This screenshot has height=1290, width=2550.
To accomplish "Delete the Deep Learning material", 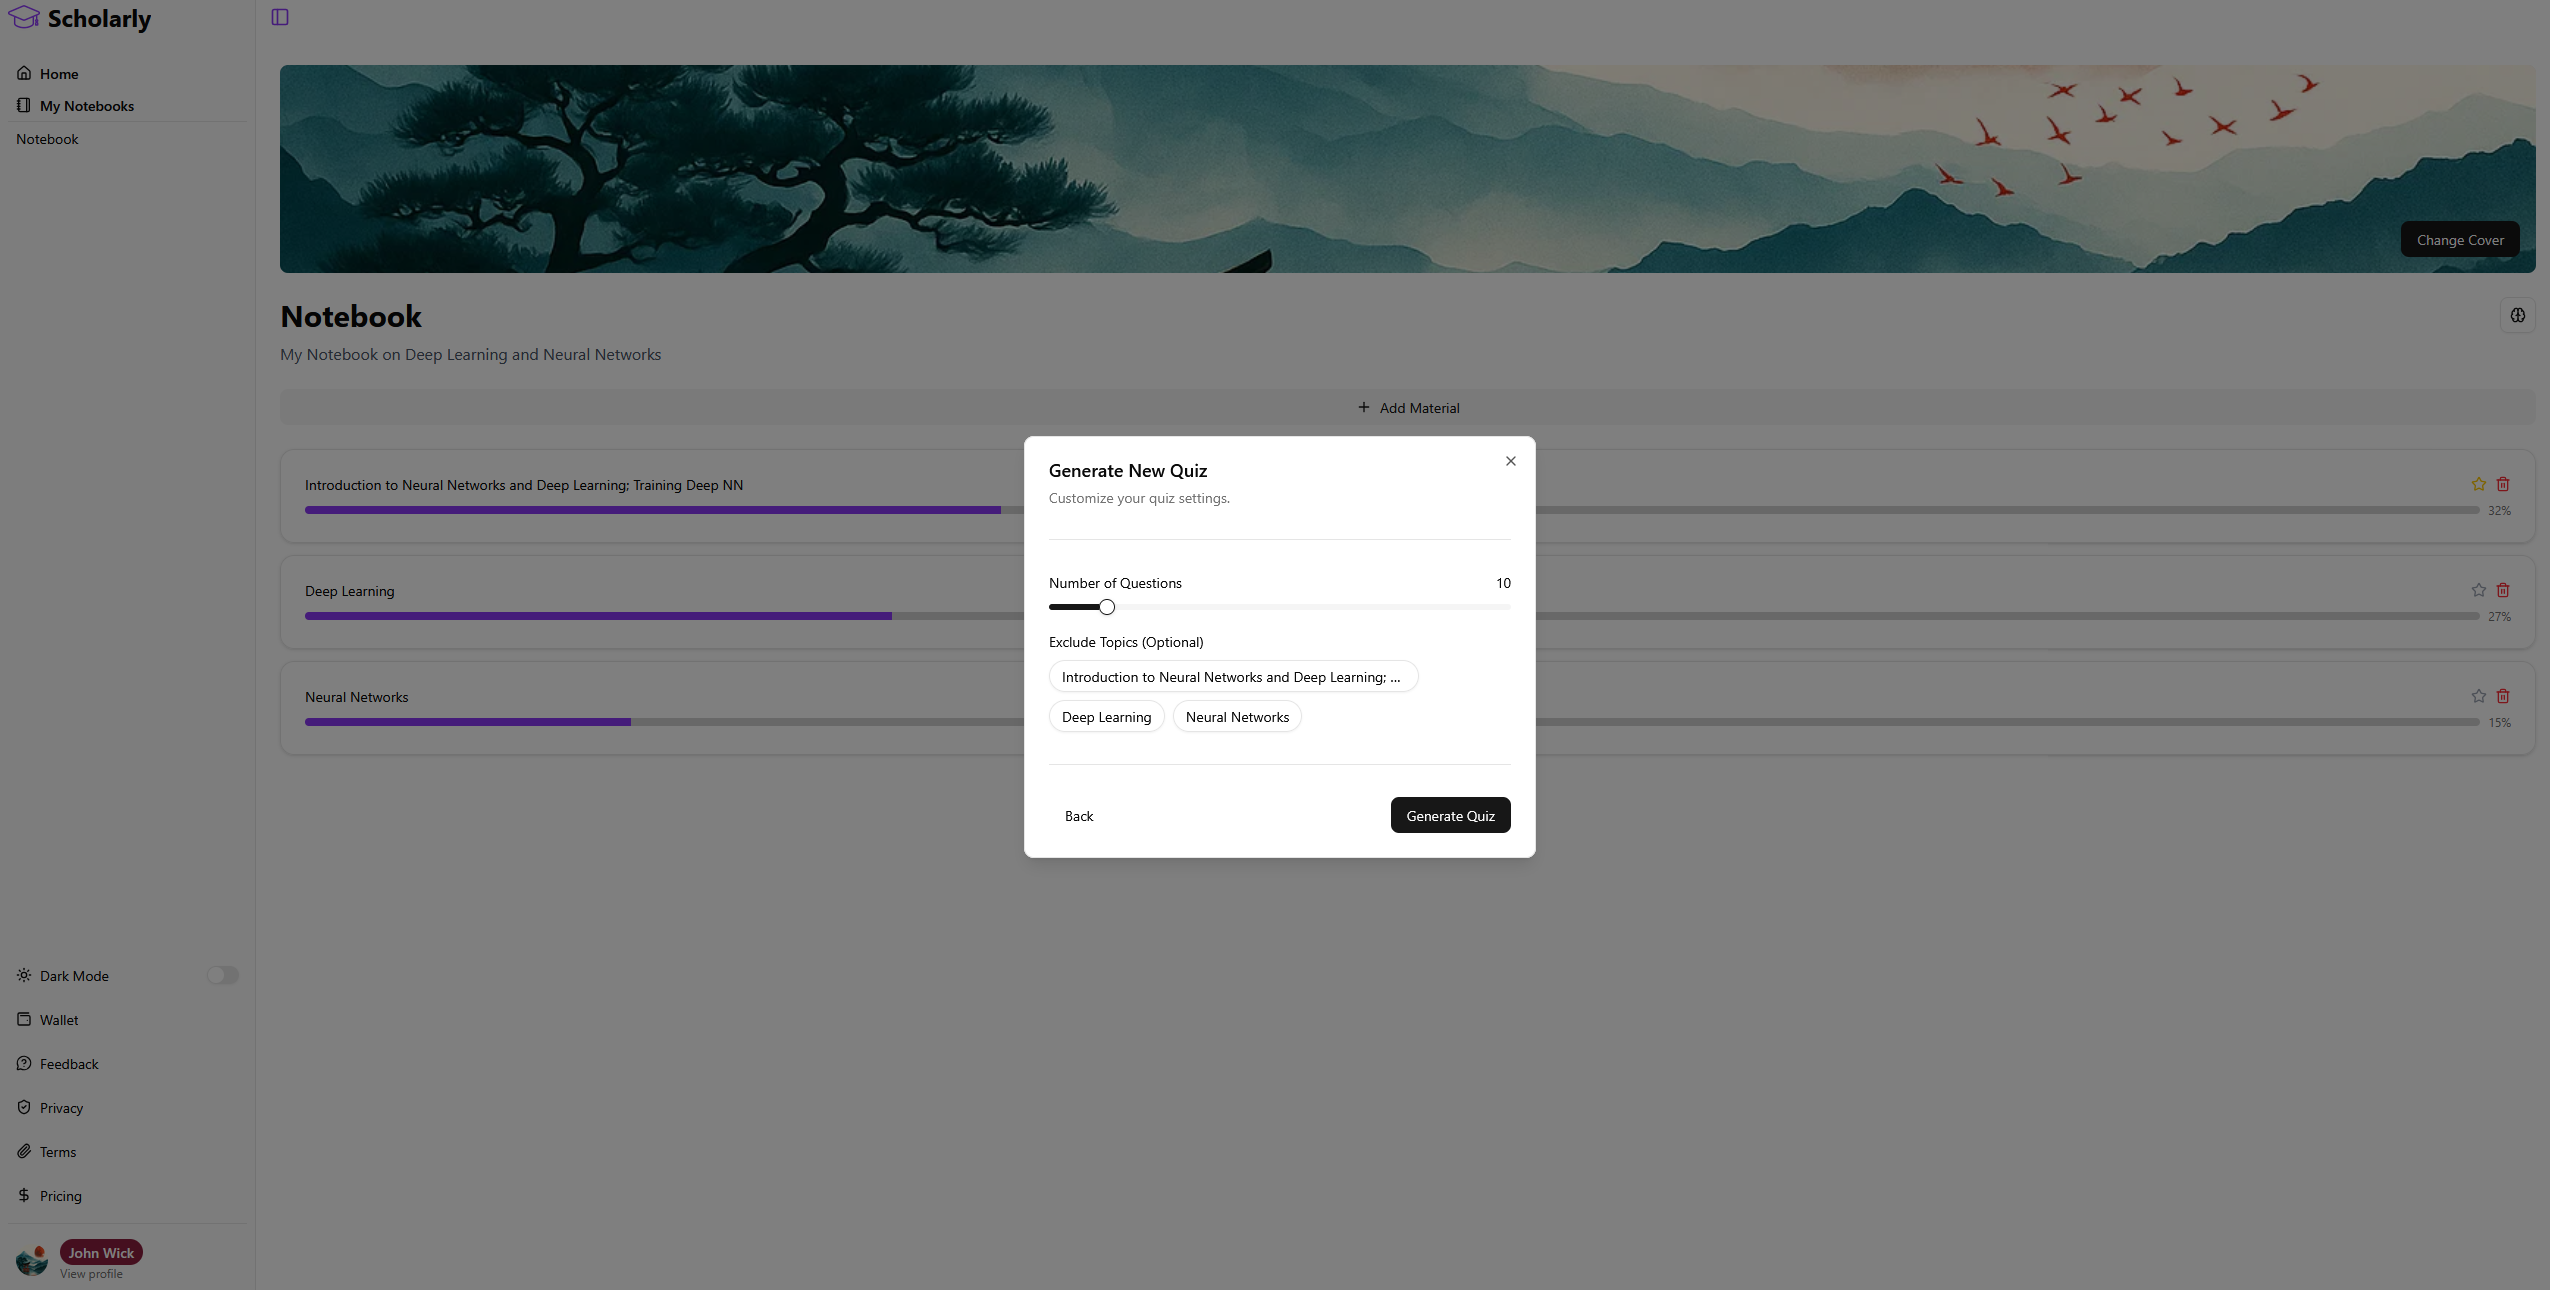I will tap(2502, 590).
